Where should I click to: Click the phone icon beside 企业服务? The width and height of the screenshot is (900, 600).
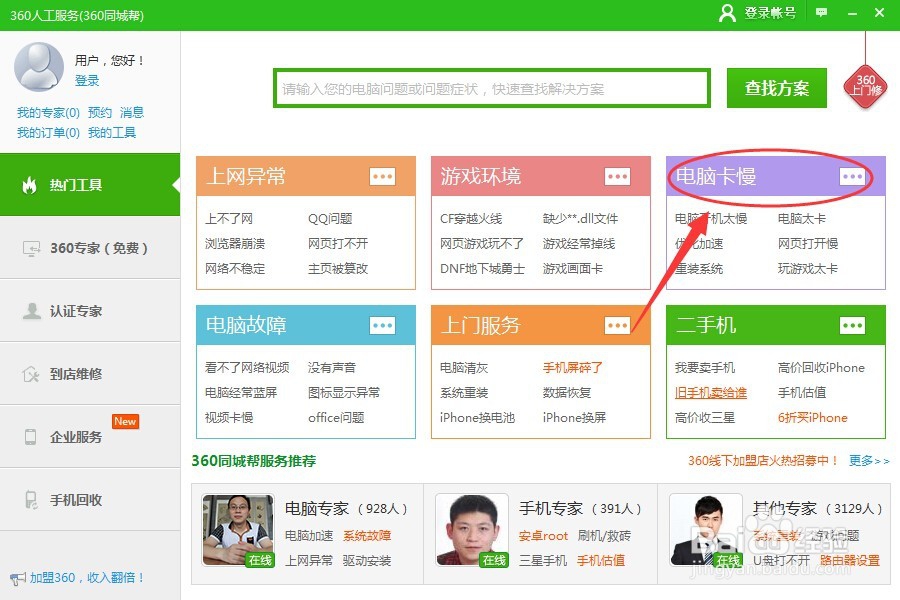coord(30,437)
